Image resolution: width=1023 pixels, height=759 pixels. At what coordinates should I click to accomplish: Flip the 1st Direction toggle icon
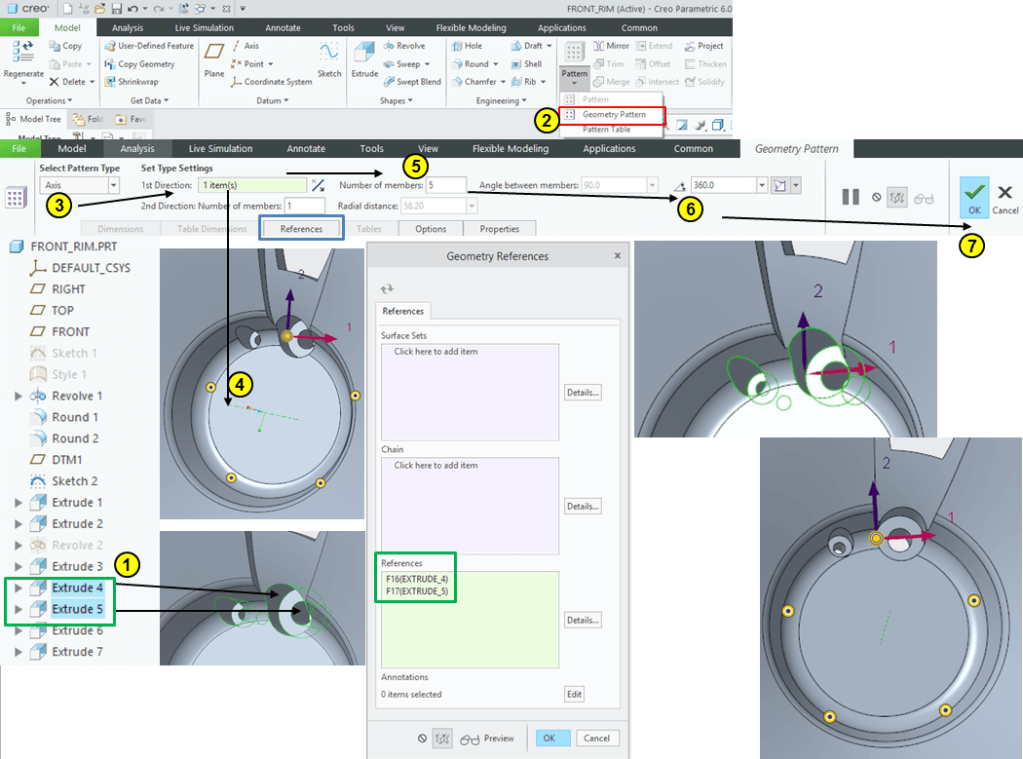pos(318,185)
